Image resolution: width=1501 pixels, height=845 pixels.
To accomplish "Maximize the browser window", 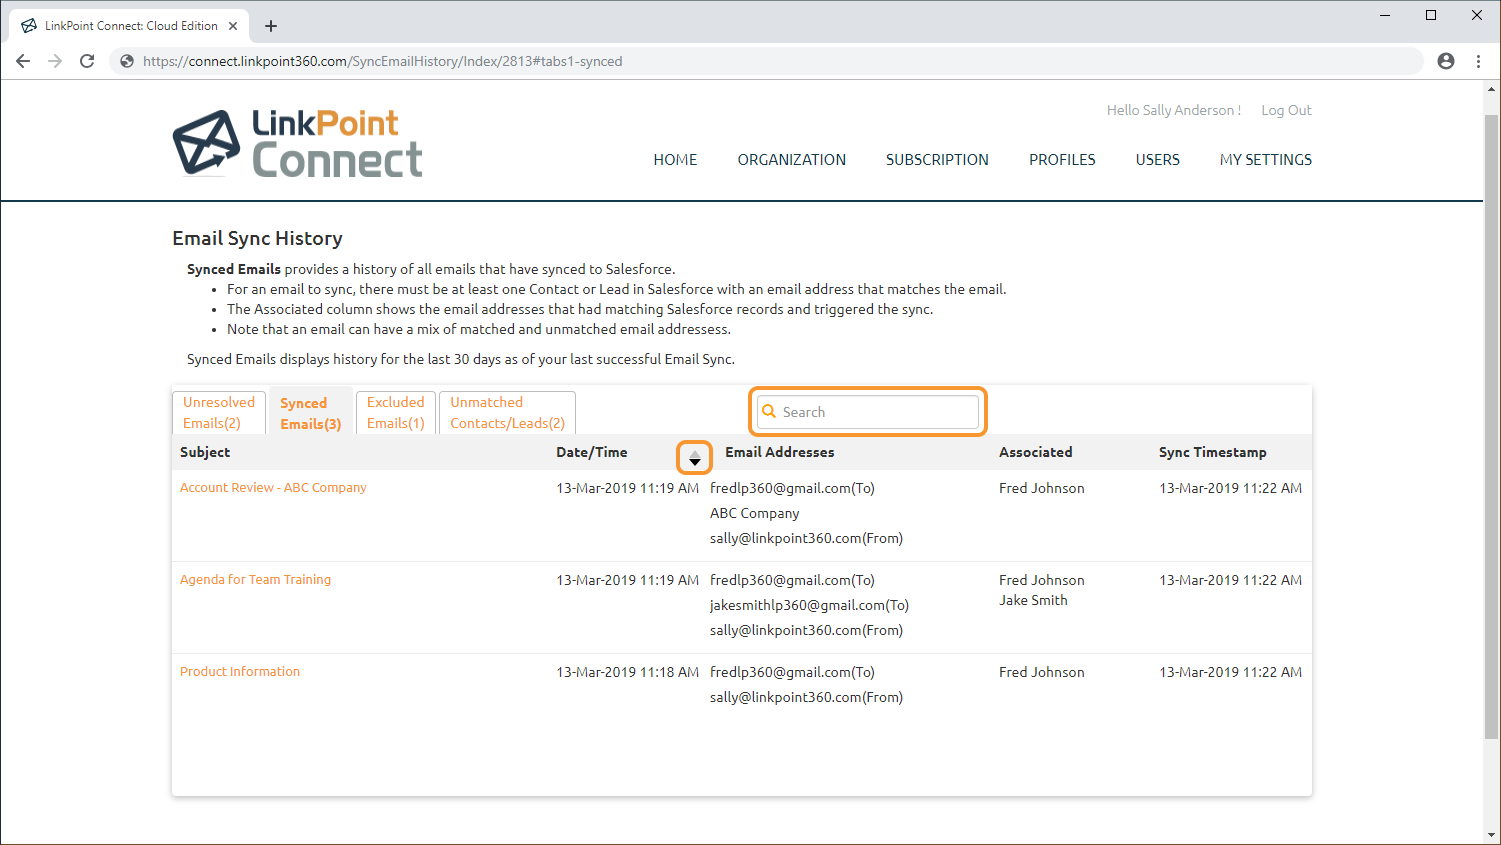I will coord(1431,15).
